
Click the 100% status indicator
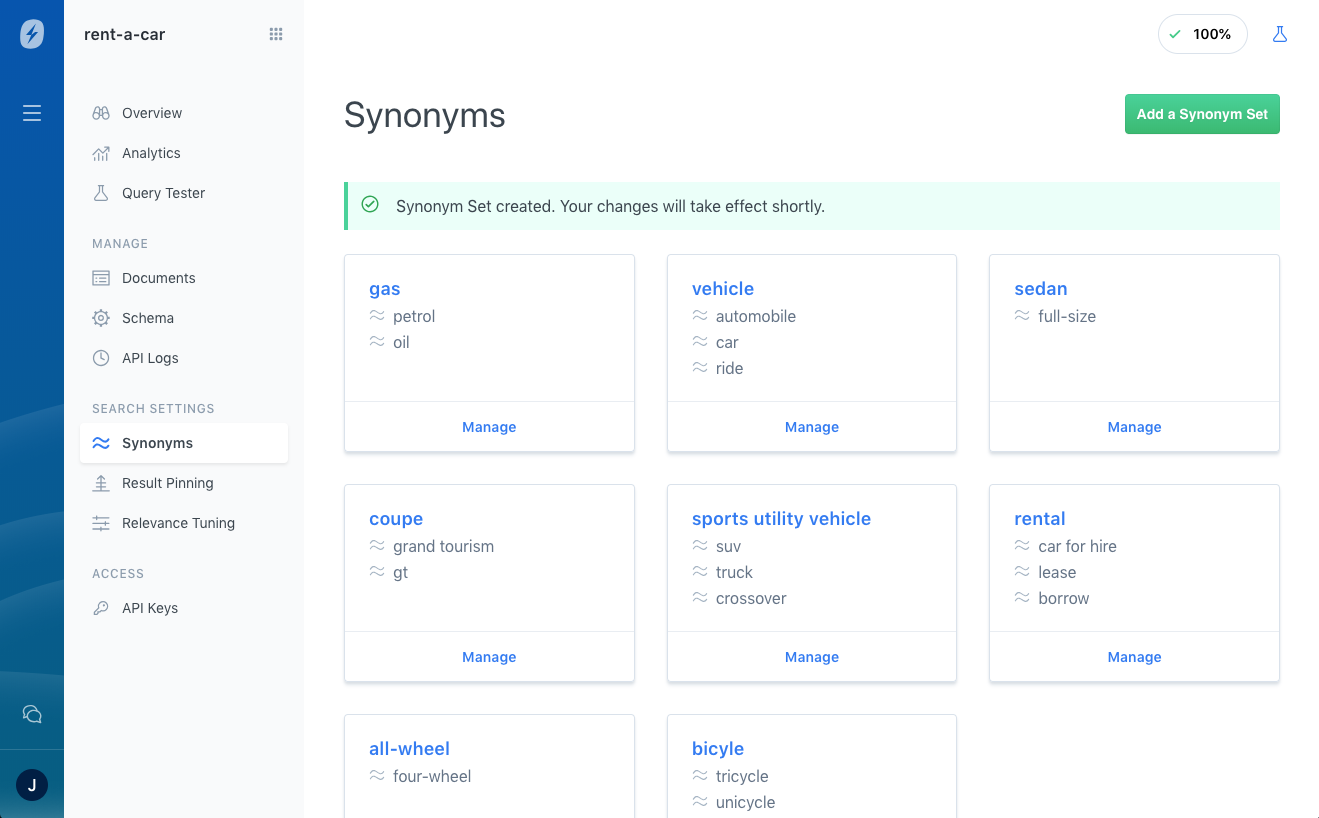click(1202, 34)
